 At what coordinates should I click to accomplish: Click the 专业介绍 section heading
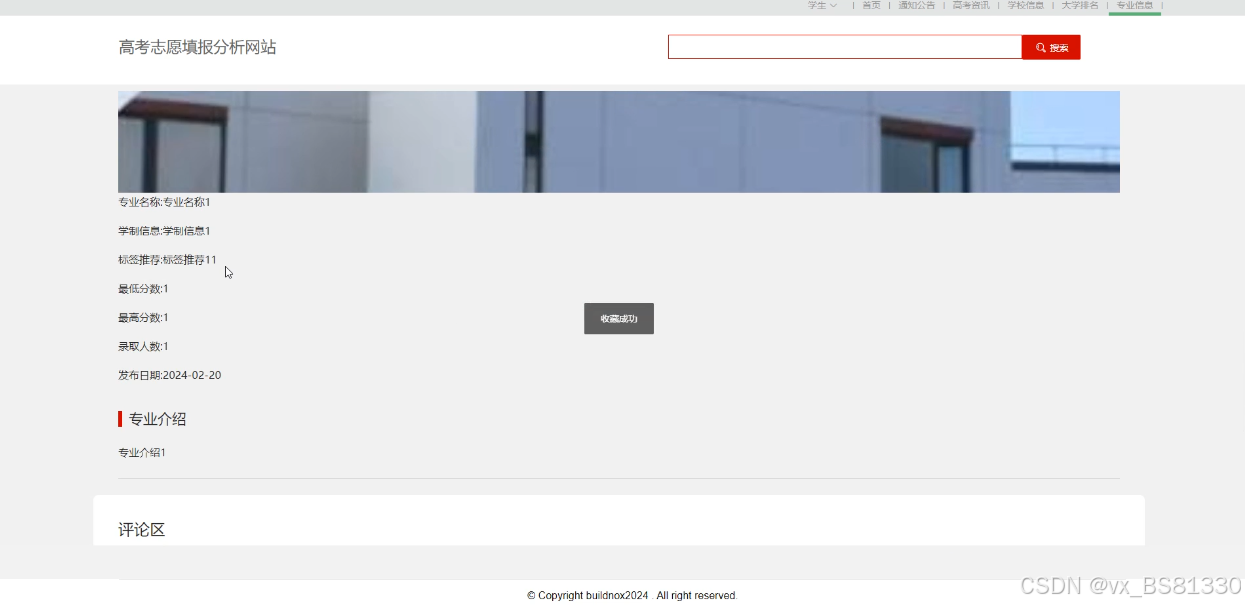(x=157, y=419)
